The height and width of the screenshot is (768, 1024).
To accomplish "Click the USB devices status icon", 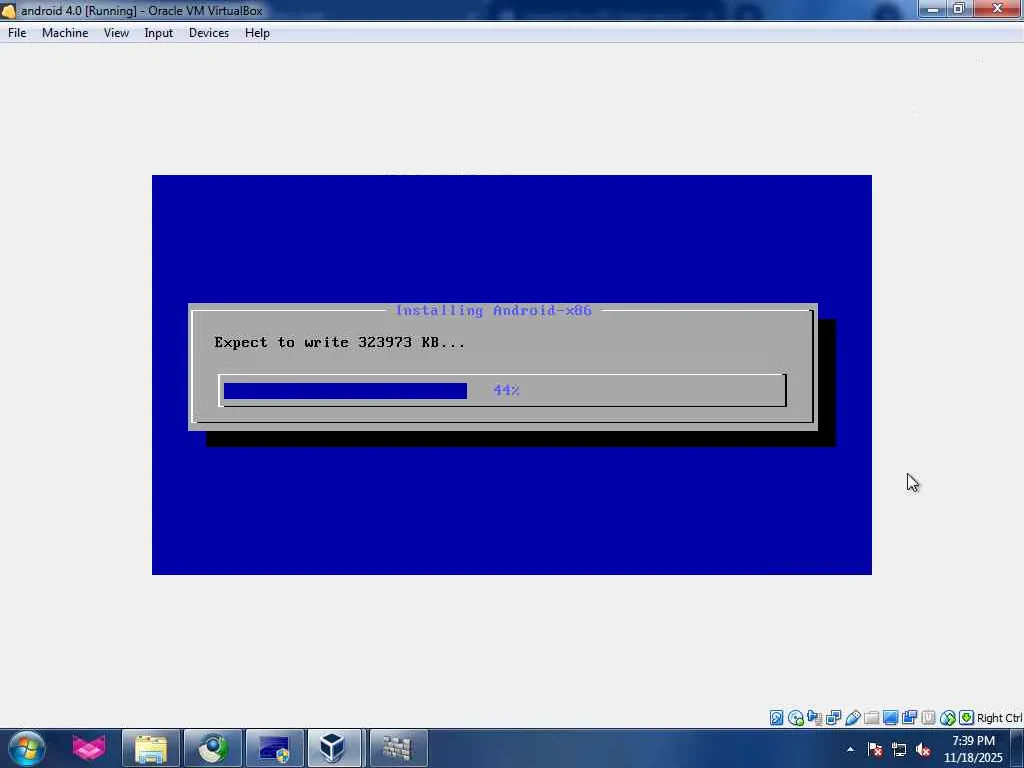I will point(852,718).
